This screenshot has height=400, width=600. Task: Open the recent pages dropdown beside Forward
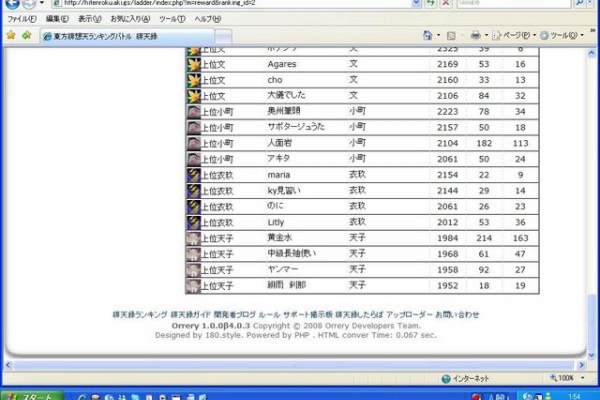[42, 3]
